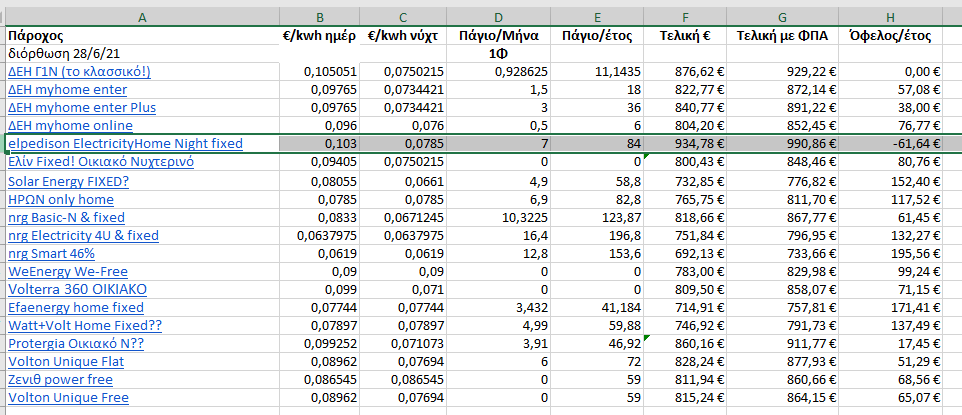Select cell with value 0,08055
The image size is (962, 415).
318,182
